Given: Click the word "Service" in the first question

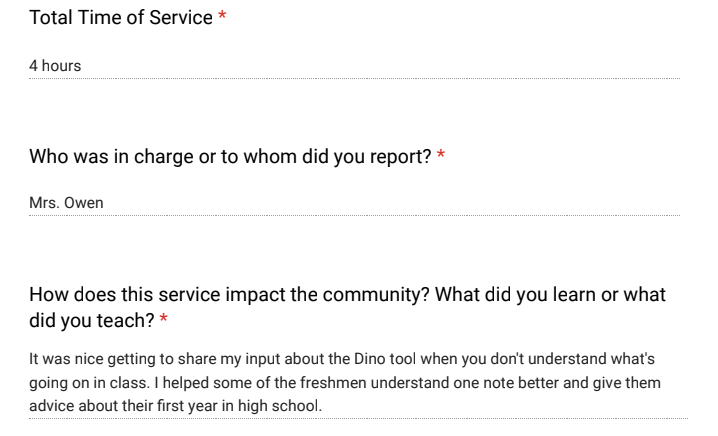Looking at the screenshot, I should [x=180, y=18].
